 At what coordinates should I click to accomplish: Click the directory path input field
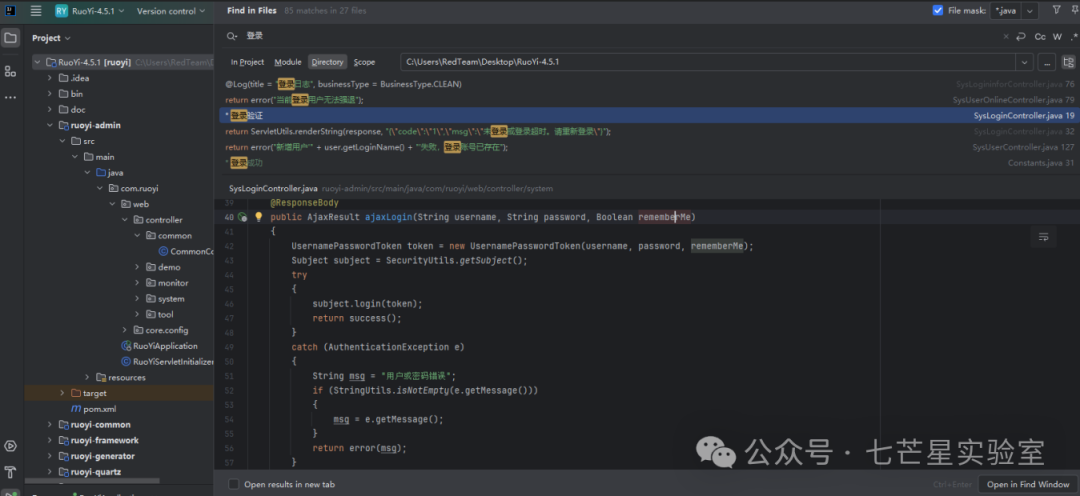click(708, 62)
